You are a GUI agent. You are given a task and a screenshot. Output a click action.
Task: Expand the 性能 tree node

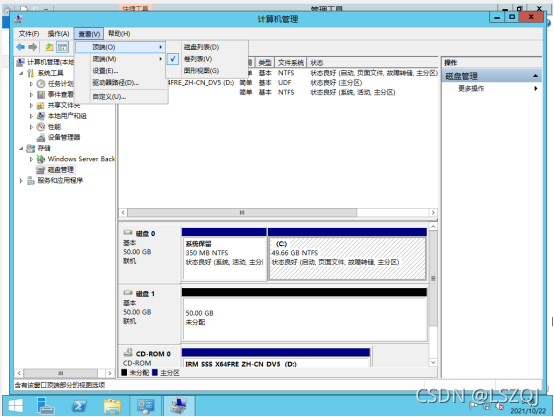point(31,127)
